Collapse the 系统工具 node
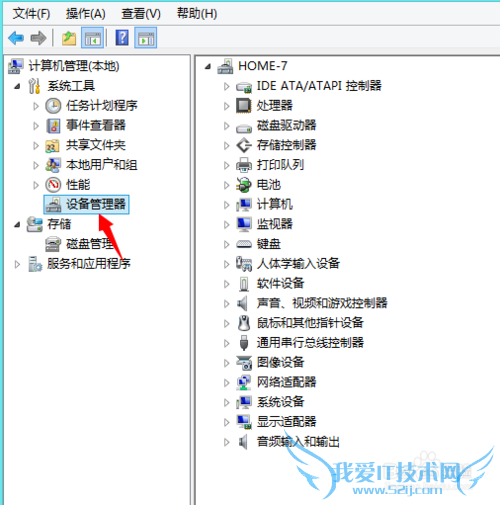The height and width of the screenshot is (505, 500). click(x=17, y=87)
